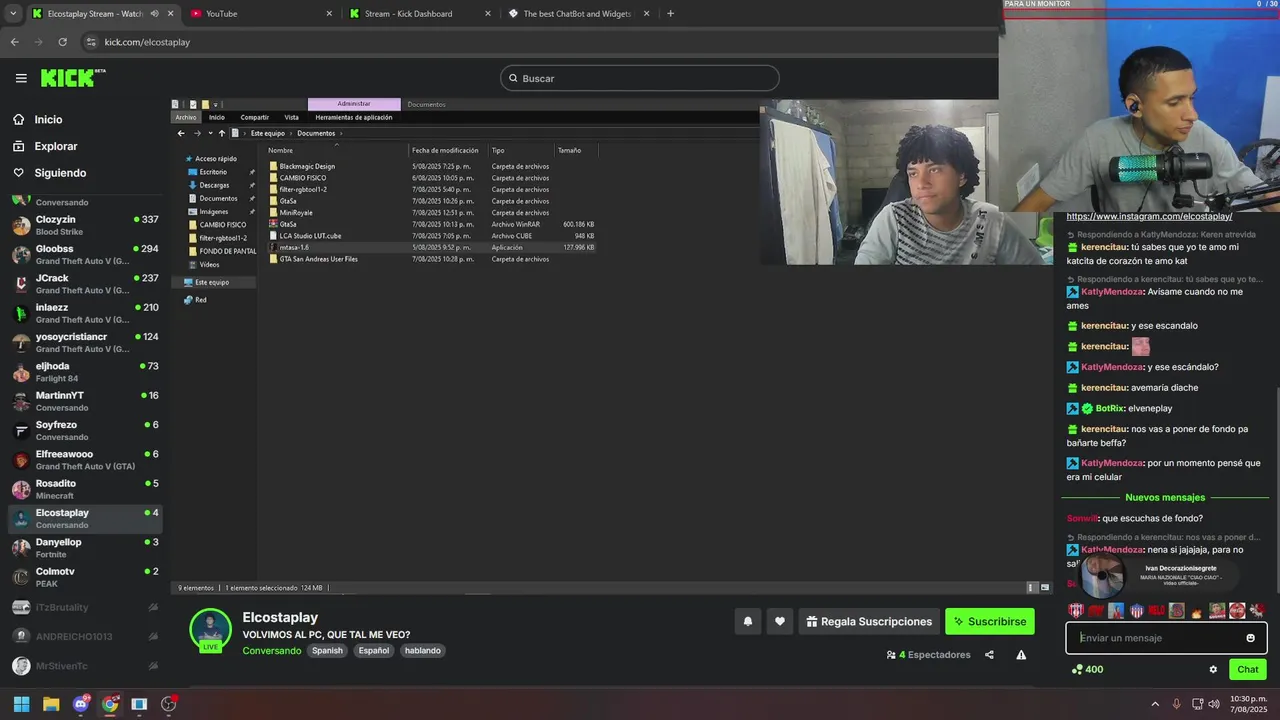Open Soyfrezo channel in sidebar
The width and height of the screenshot is (1280, 720).
pyautogui.click(x=84, y=430)
